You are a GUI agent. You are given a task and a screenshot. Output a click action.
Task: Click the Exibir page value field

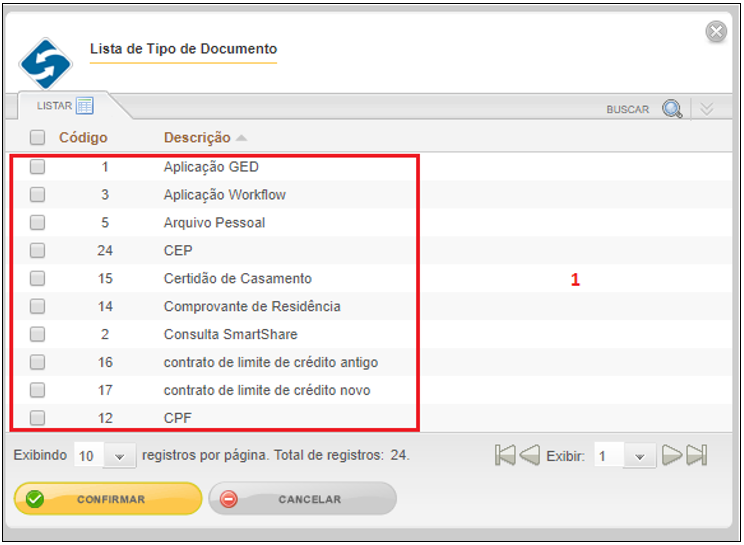(x=609, y=456)
